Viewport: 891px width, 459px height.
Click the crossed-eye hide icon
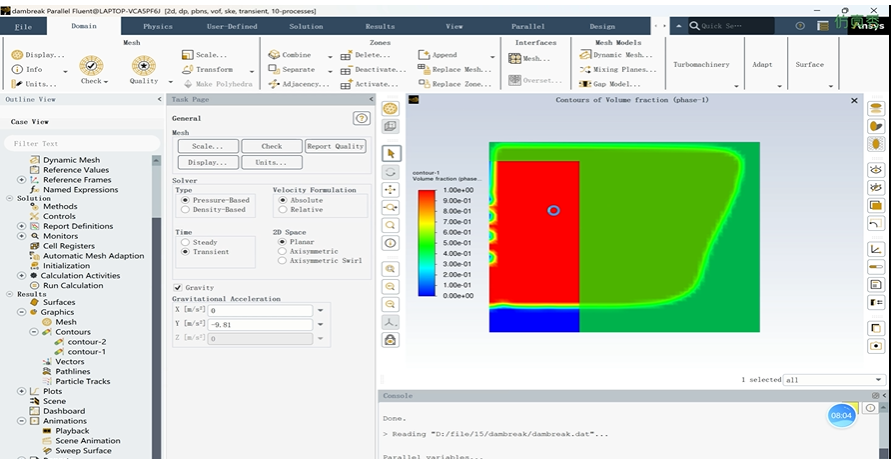[876, 187]
